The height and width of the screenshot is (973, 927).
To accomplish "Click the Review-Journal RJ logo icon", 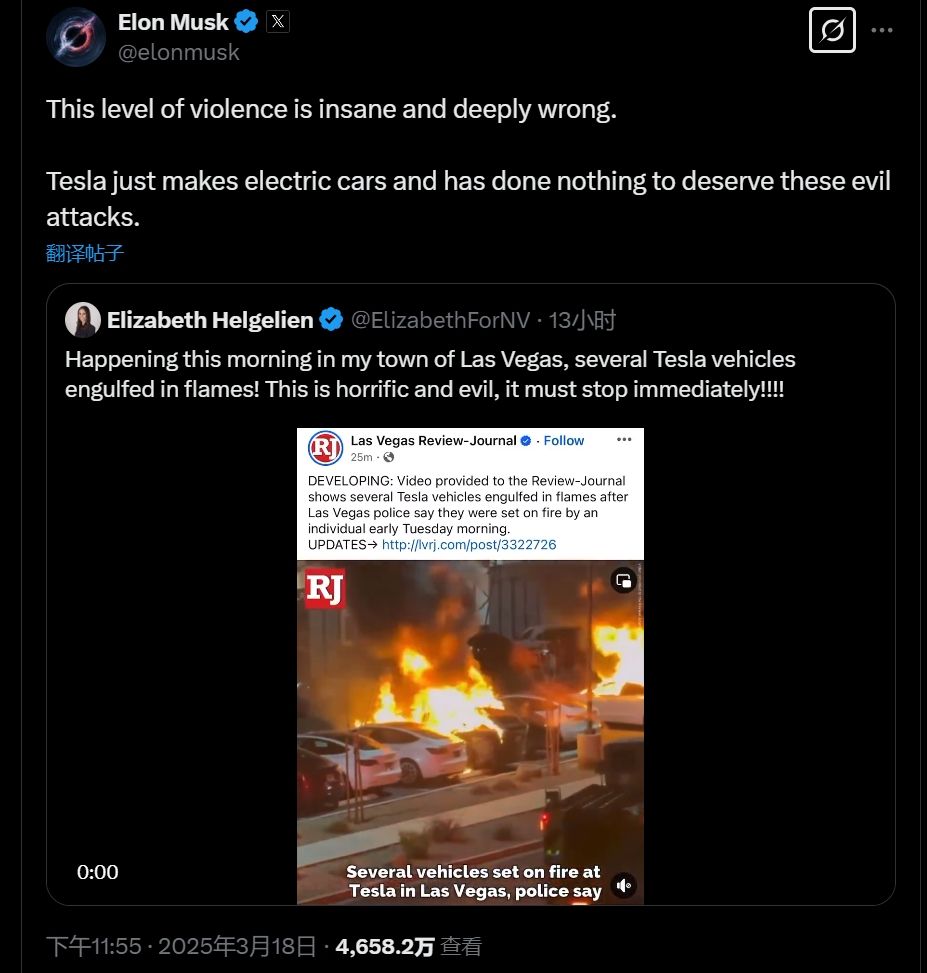I will pos(325,447).
